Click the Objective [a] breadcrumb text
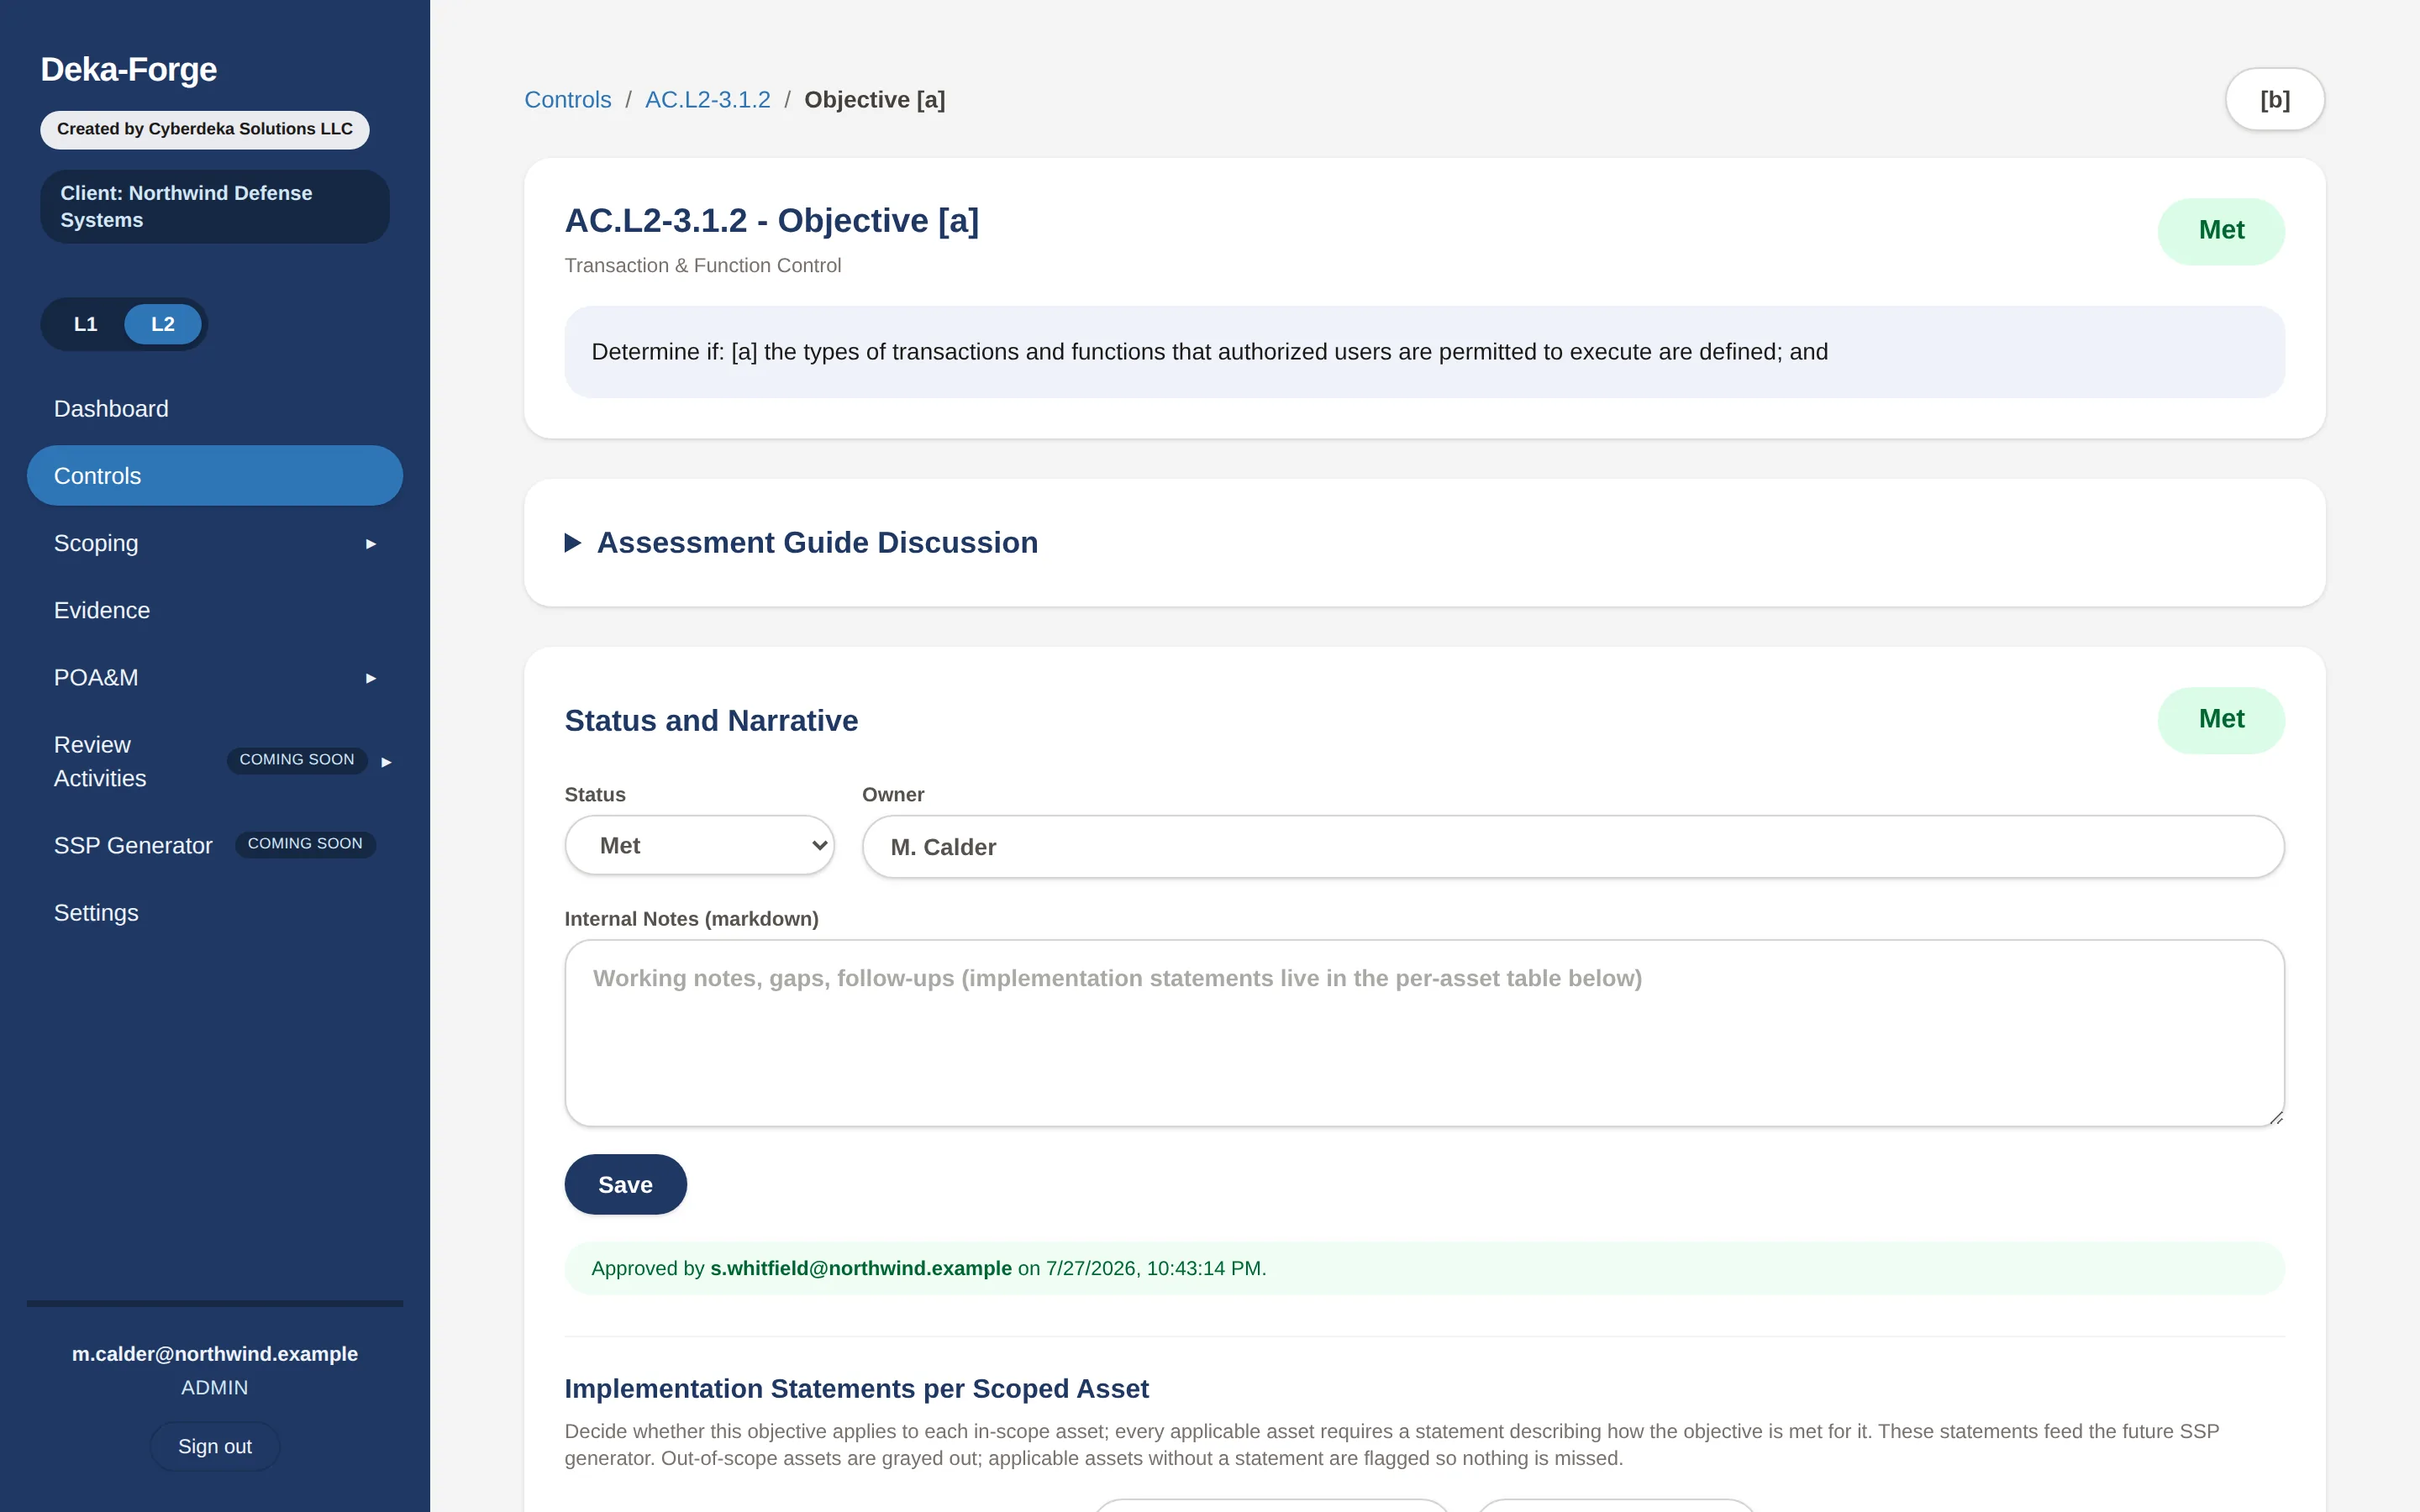 875,100
